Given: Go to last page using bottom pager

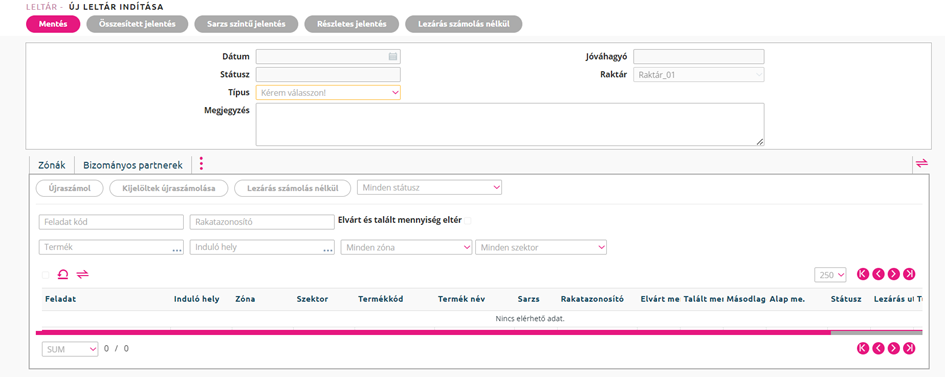Looking at the screenshot, I should pyautogui.click(x=909, y=348).
